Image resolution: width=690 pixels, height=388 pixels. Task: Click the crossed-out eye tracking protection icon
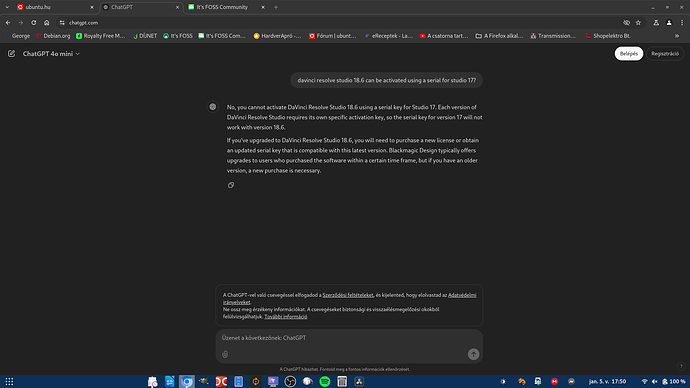point(626,22)
